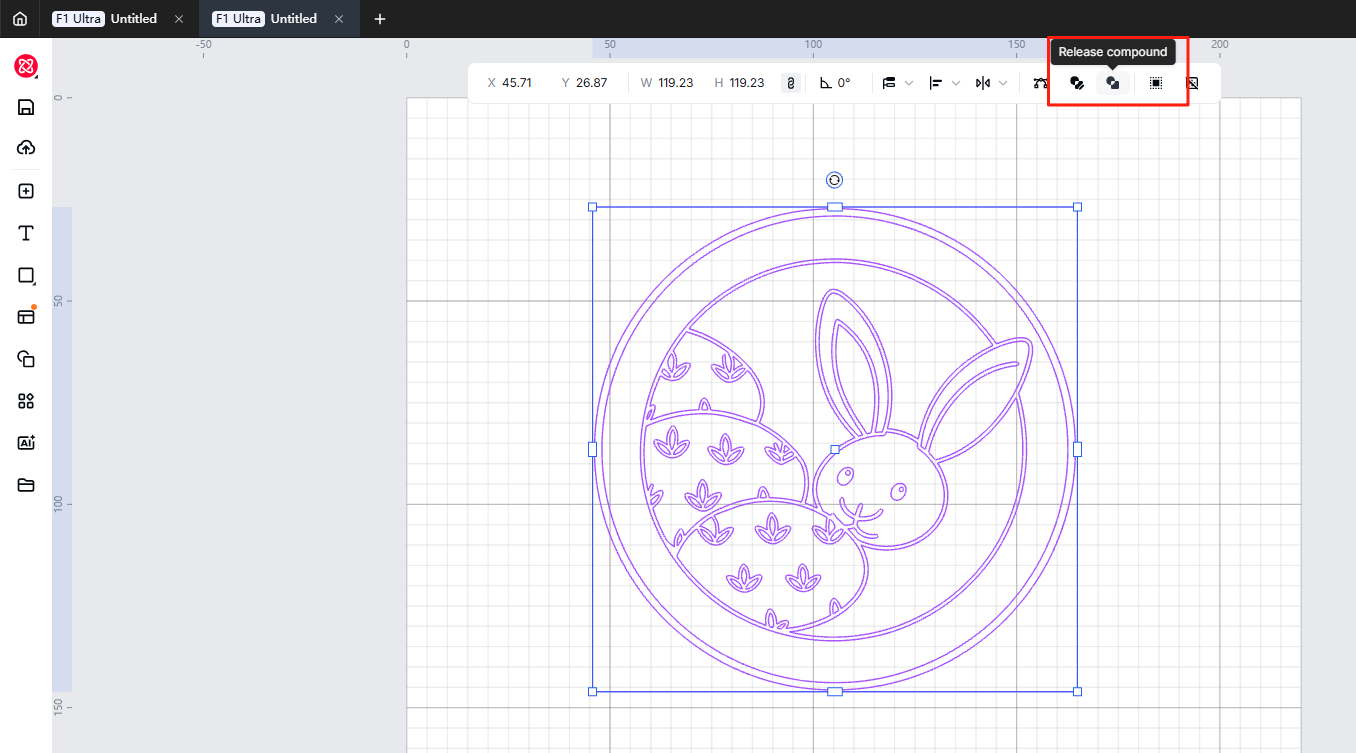This screenshot has height=753, width=1356.
Task: Open the cloud upload tool
Action: click(x=26, y=148)
